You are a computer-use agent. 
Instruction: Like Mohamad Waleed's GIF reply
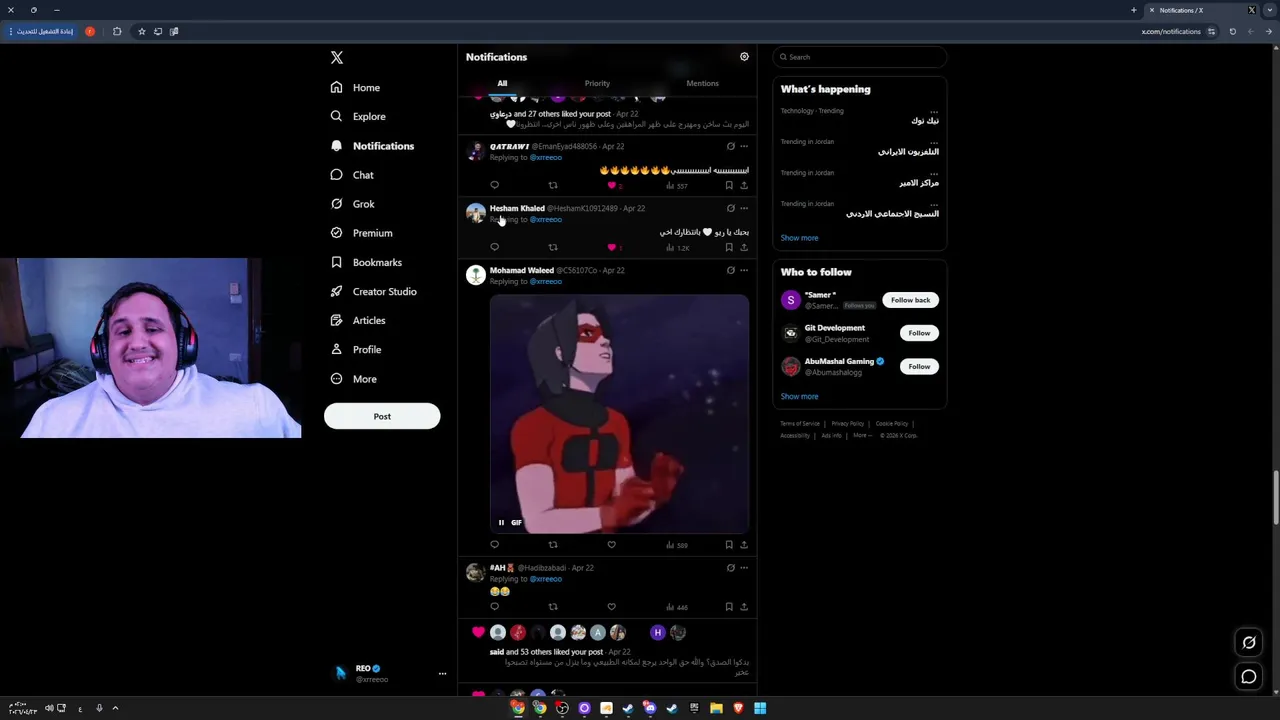tap(612, 545)
